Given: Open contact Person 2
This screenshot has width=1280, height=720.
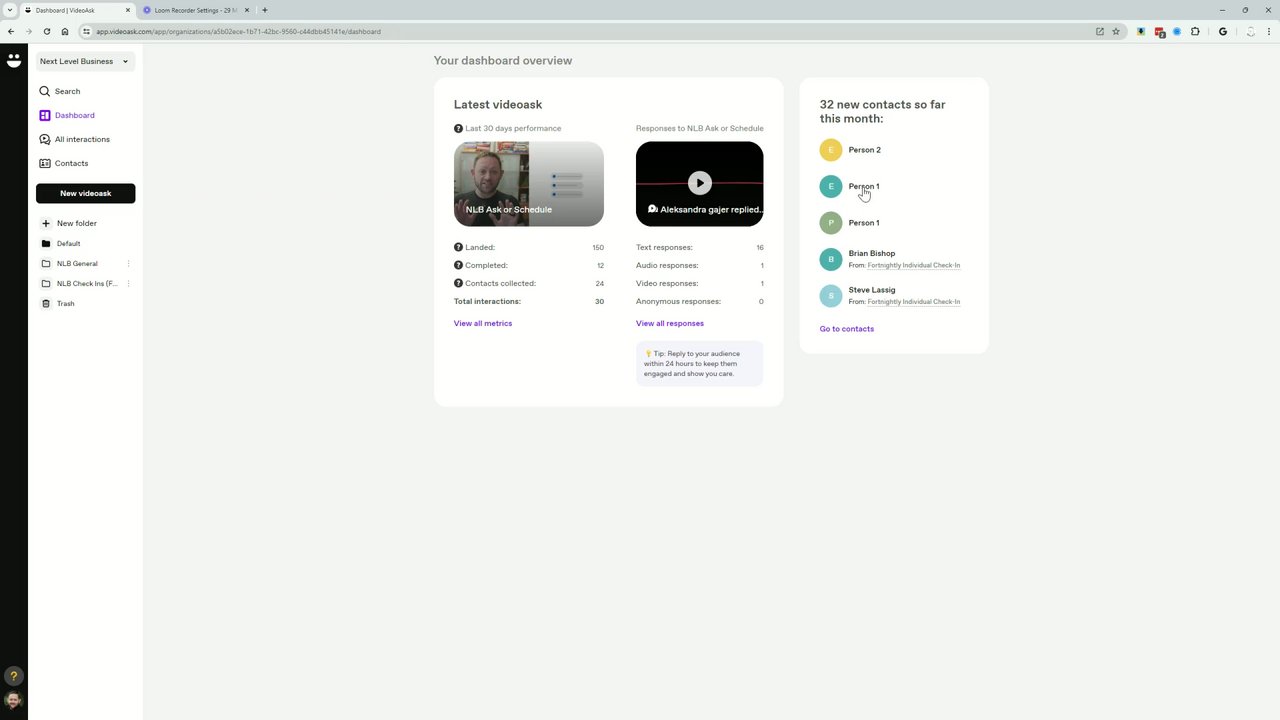Looking at the screenshot, I should 864,150.
